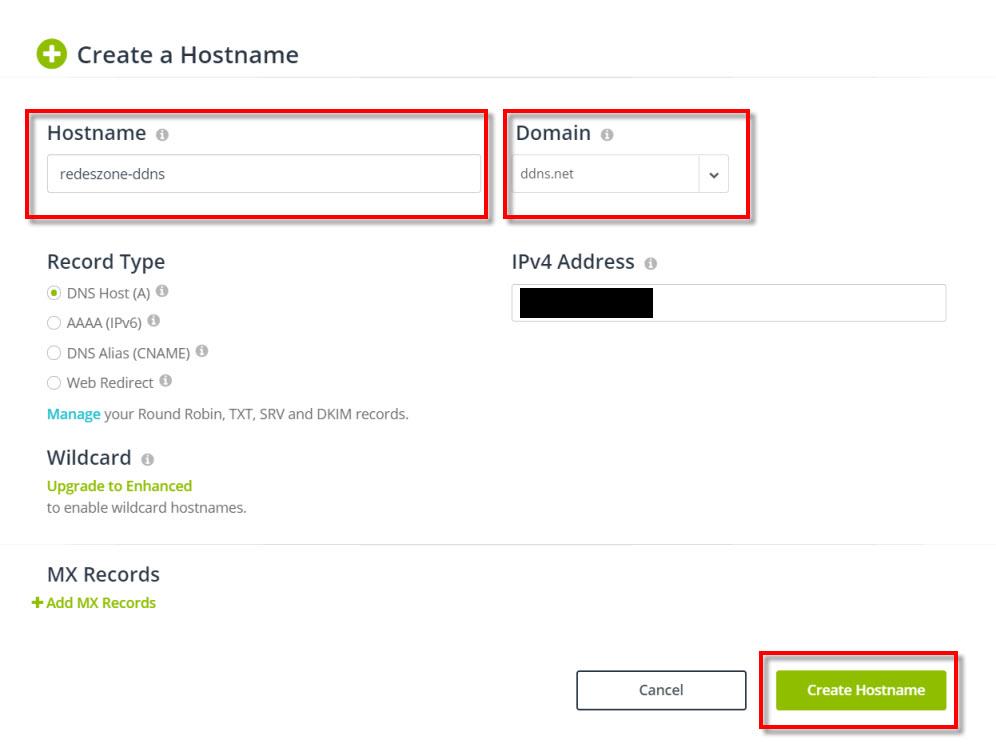996x754 pixels.
Task: Open the Manage records link
Action: (73, 414)
